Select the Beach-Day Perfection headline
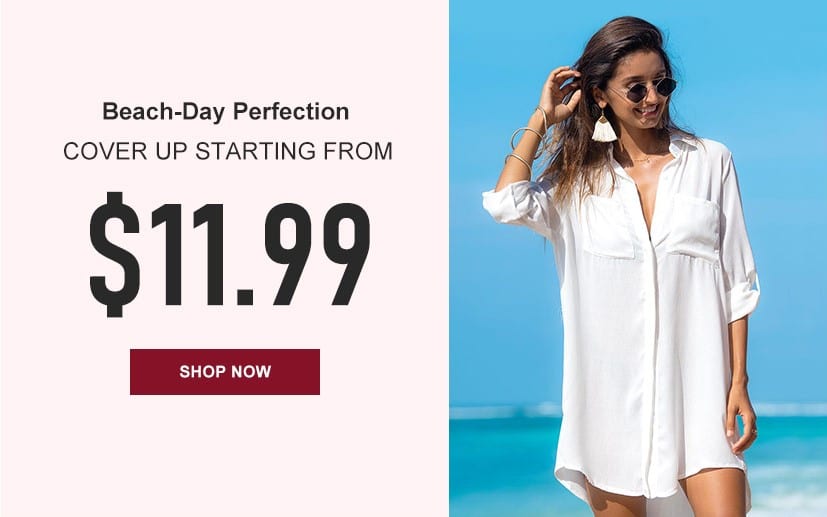 226,112
